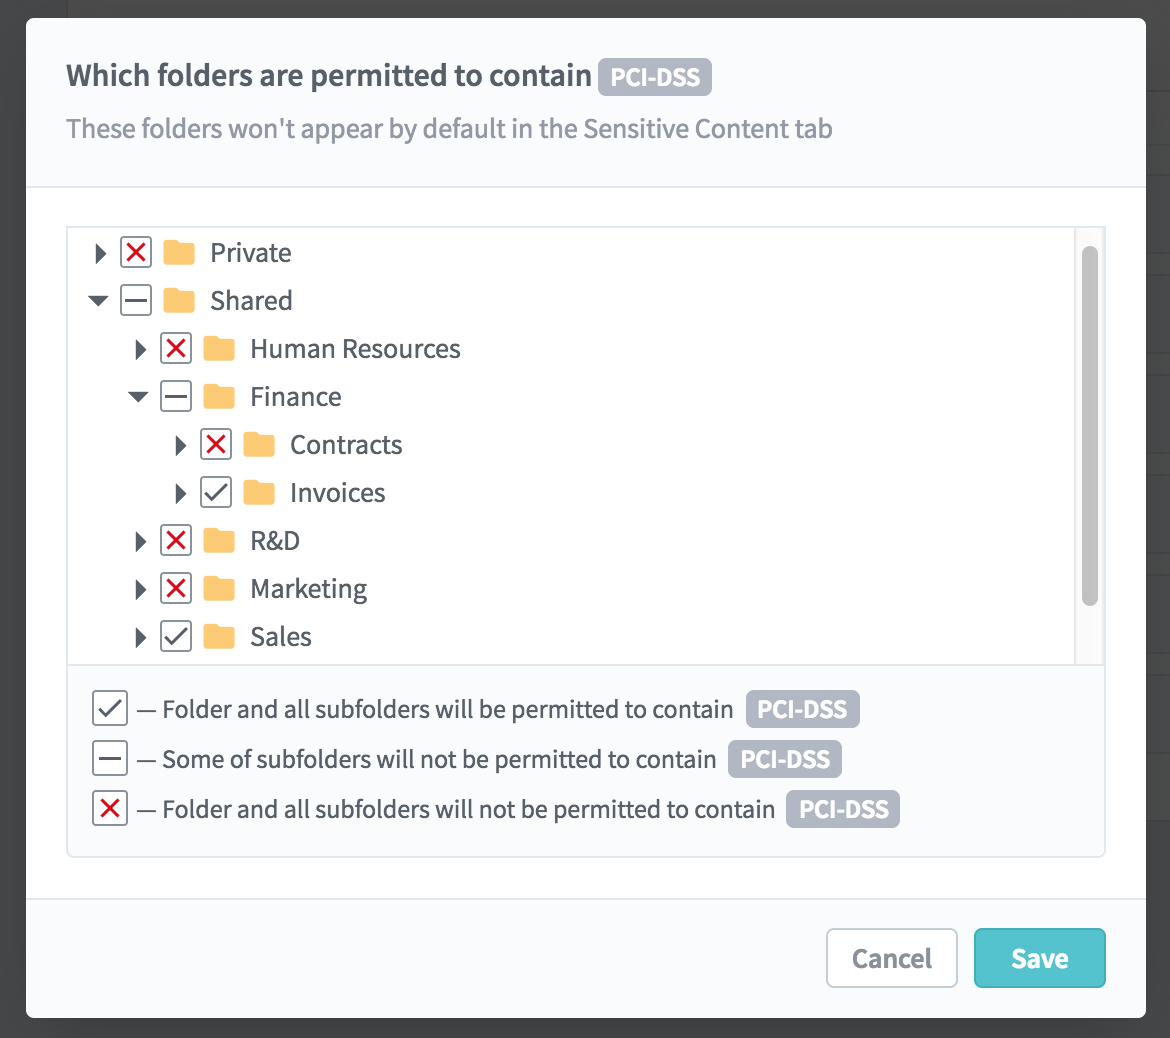This screenshot has height=1038, width=1170.
Task: Click the Human Resources folder icon
Action: pyautogui.click(x=219, y=348)
